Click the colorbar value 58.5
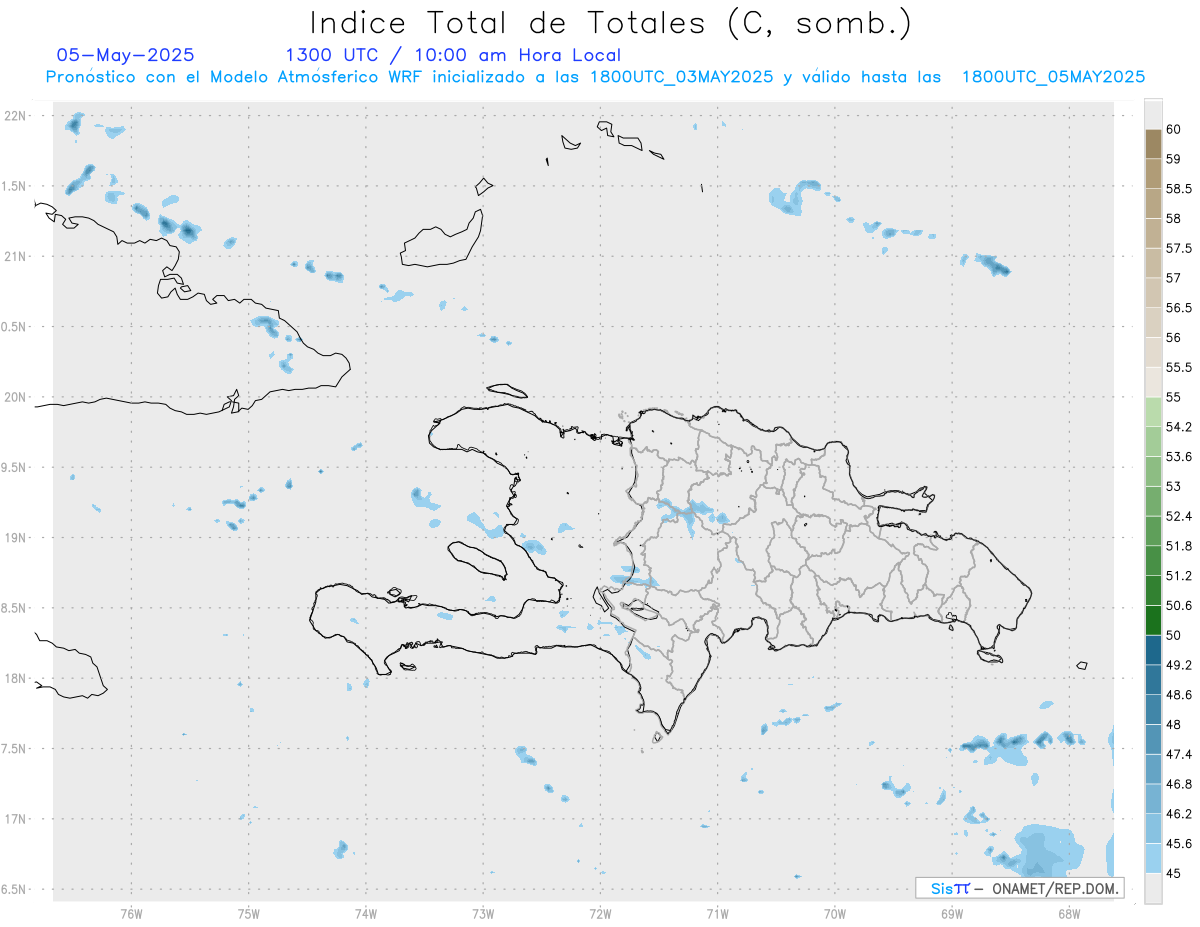Image resolution: width=1200 pixels, height=927 pixels. pos(1178,189)
